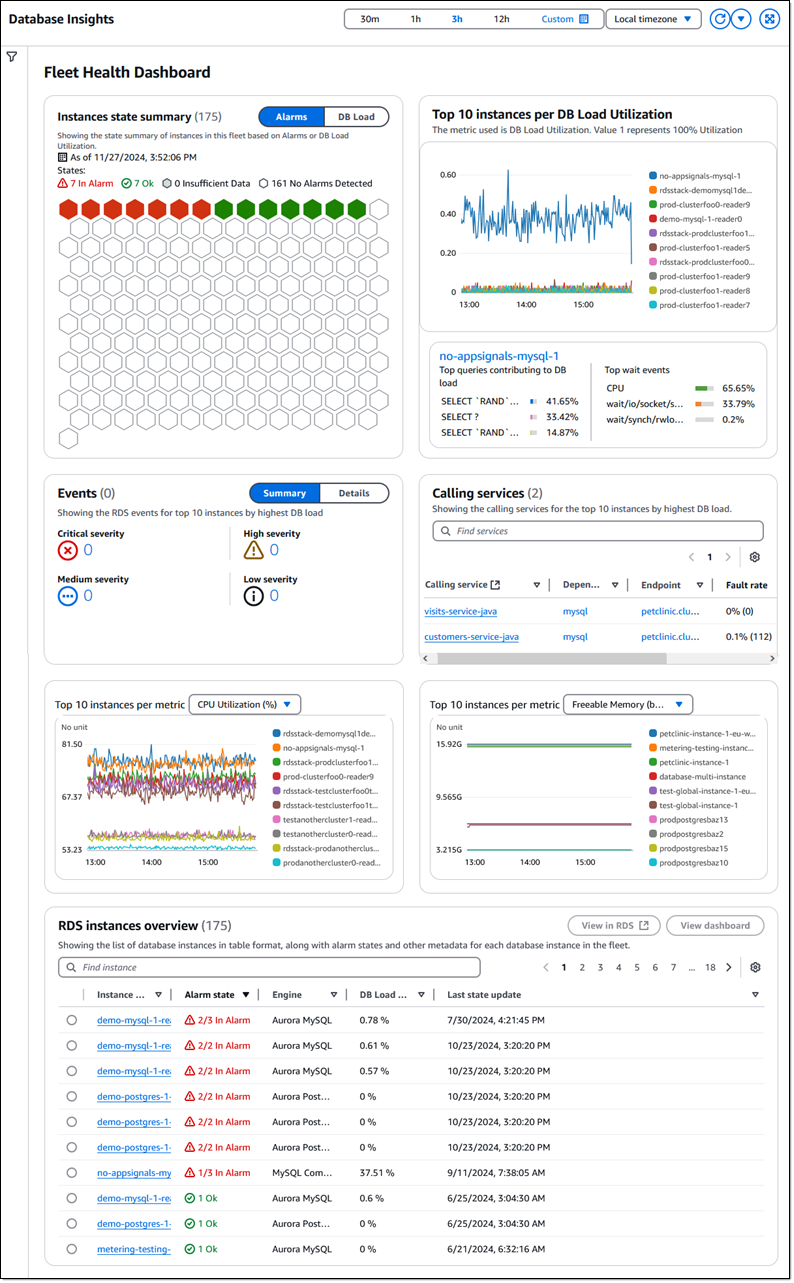Go to previous page in RDS instances
This screenshot has height=1283, width=794.
(546, 967)
